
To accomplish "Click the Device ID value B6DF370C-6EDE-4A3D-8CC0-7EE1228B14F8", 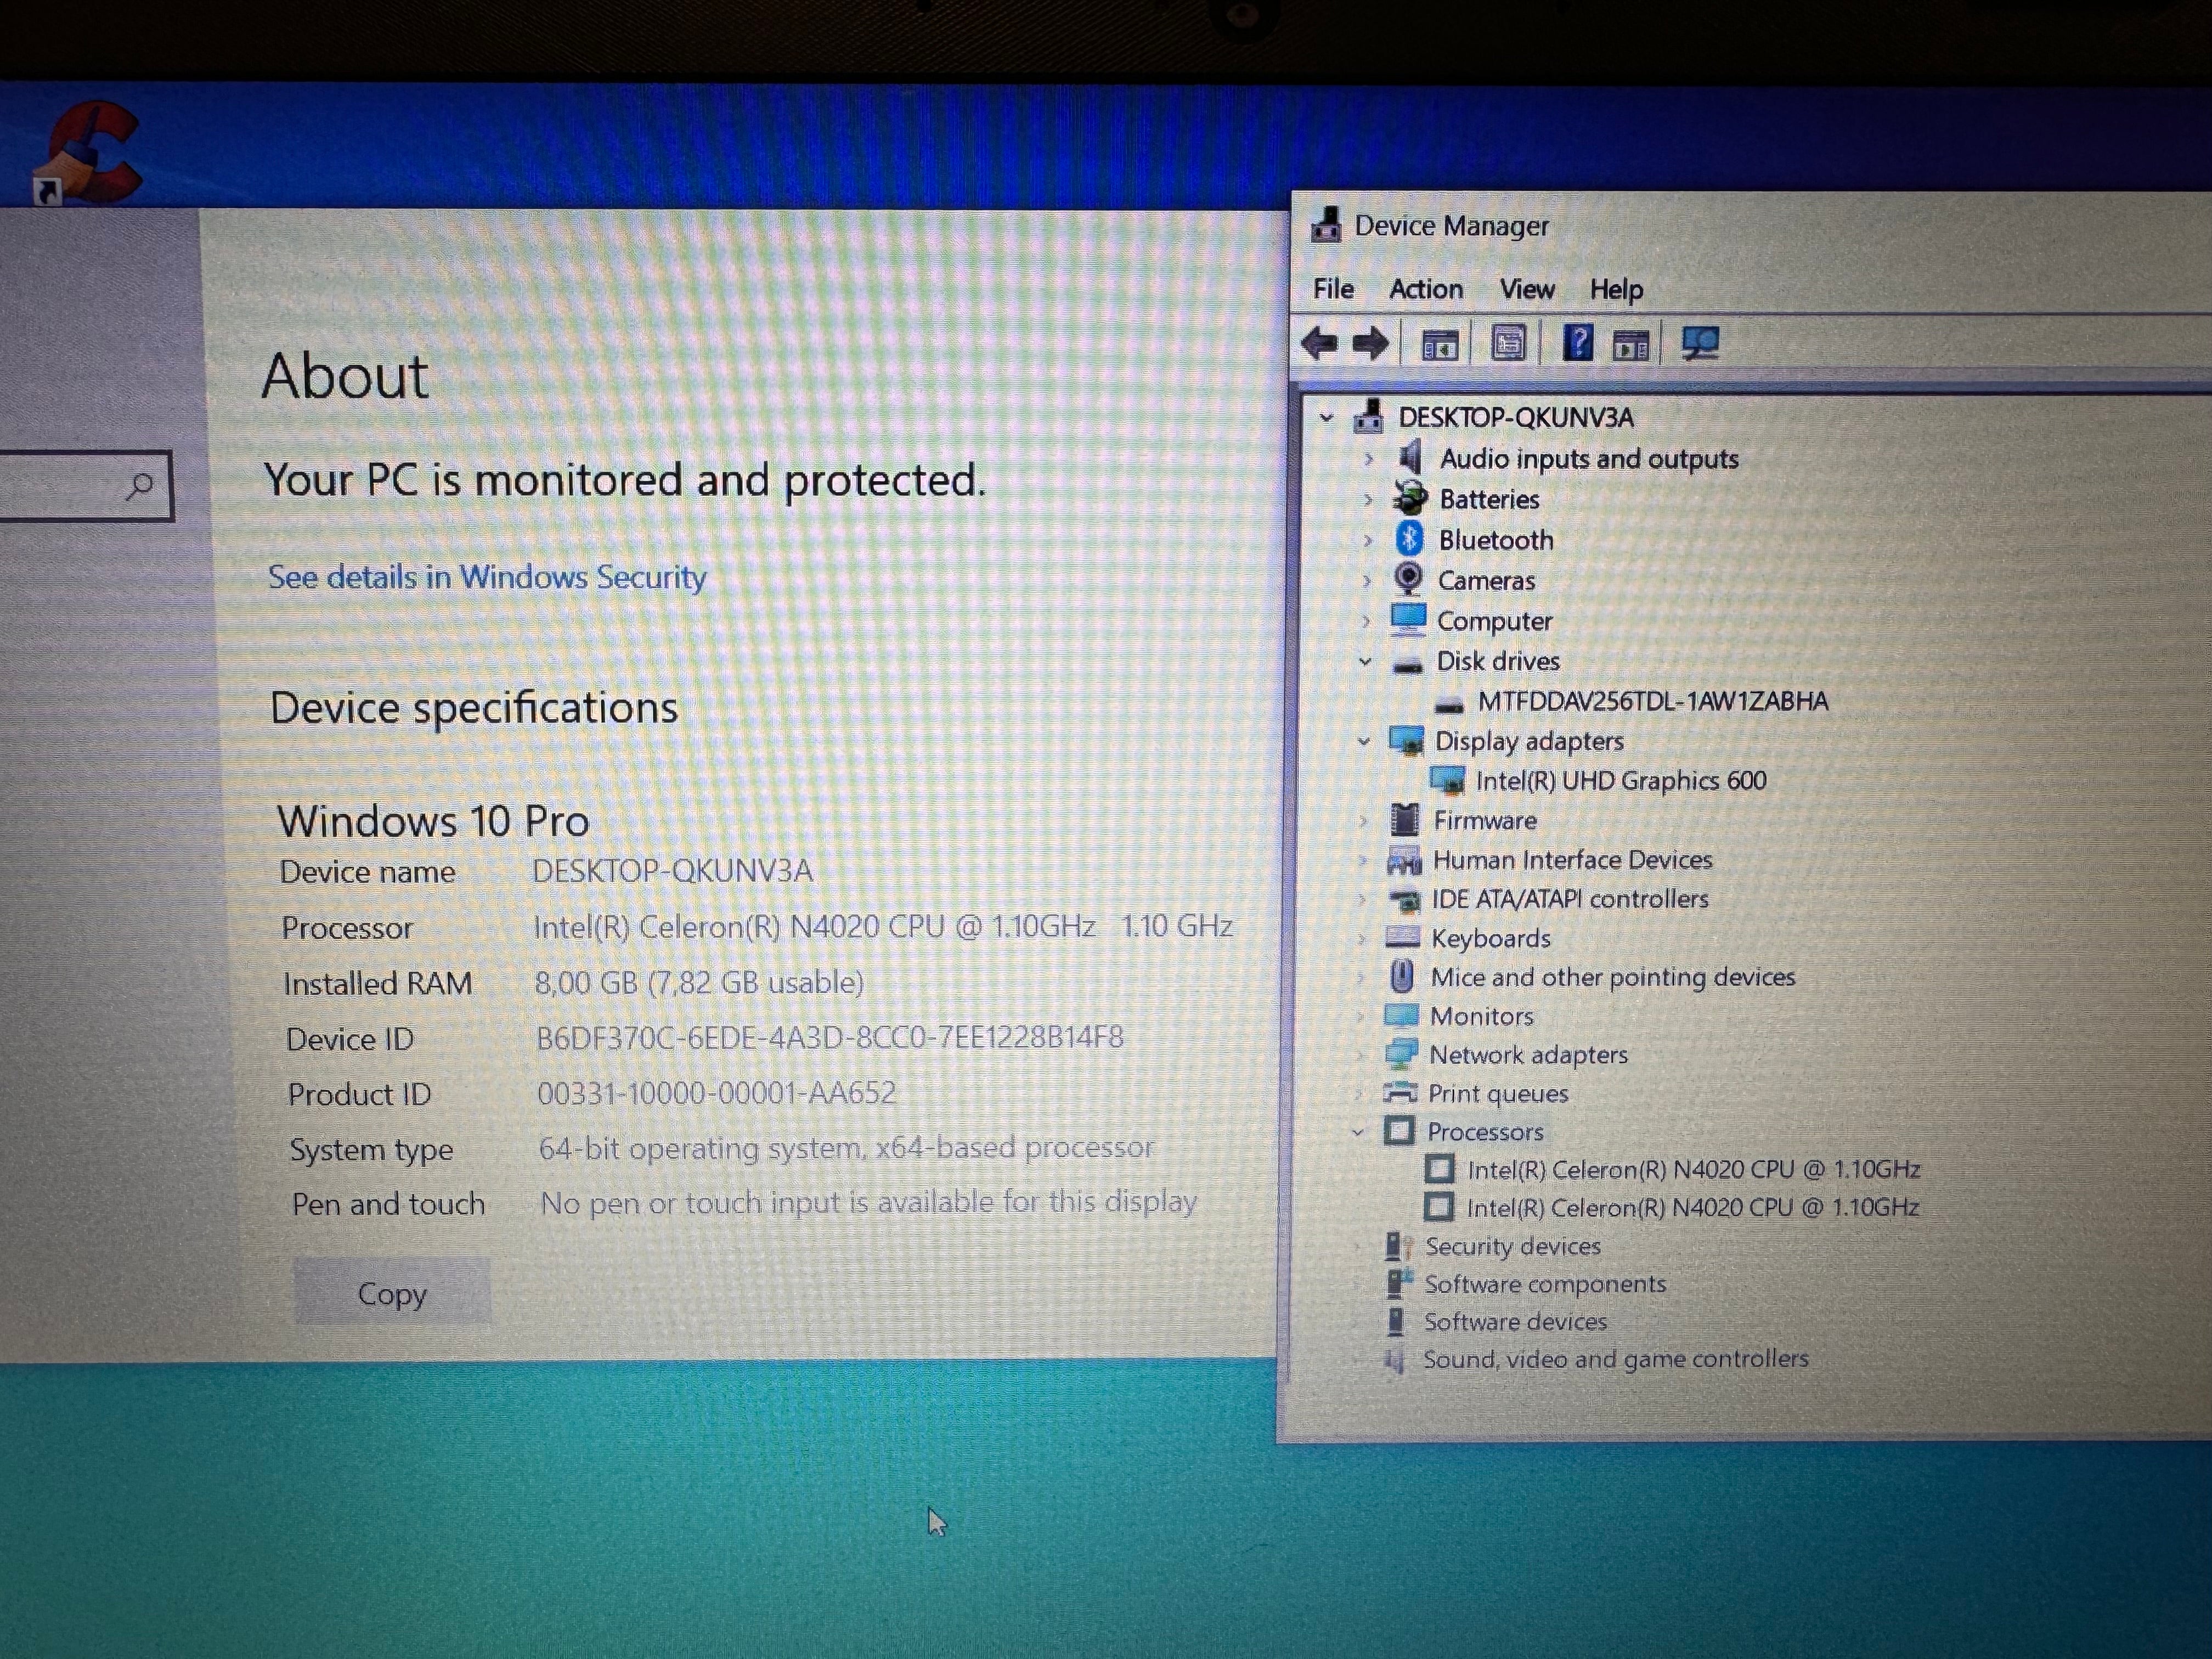I will pos(830,1037).
